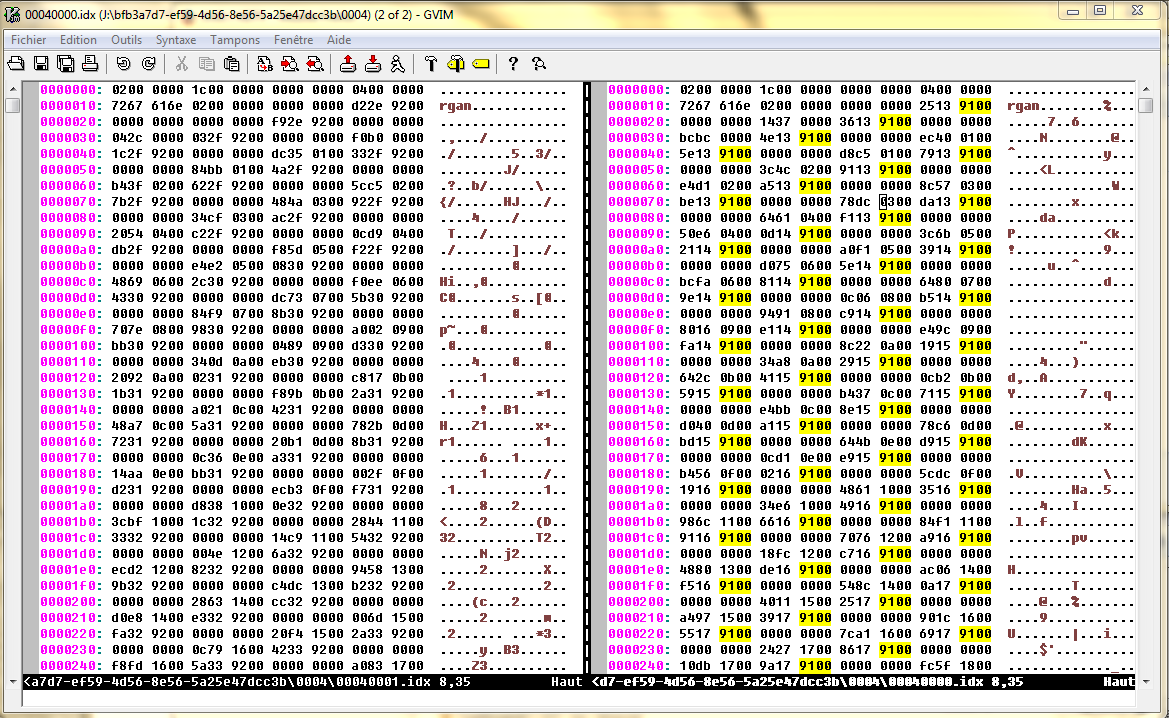The height and width of the screenshot is (718, 1169).
Task: Click the Find Next icon
Action: coord(290,64)
